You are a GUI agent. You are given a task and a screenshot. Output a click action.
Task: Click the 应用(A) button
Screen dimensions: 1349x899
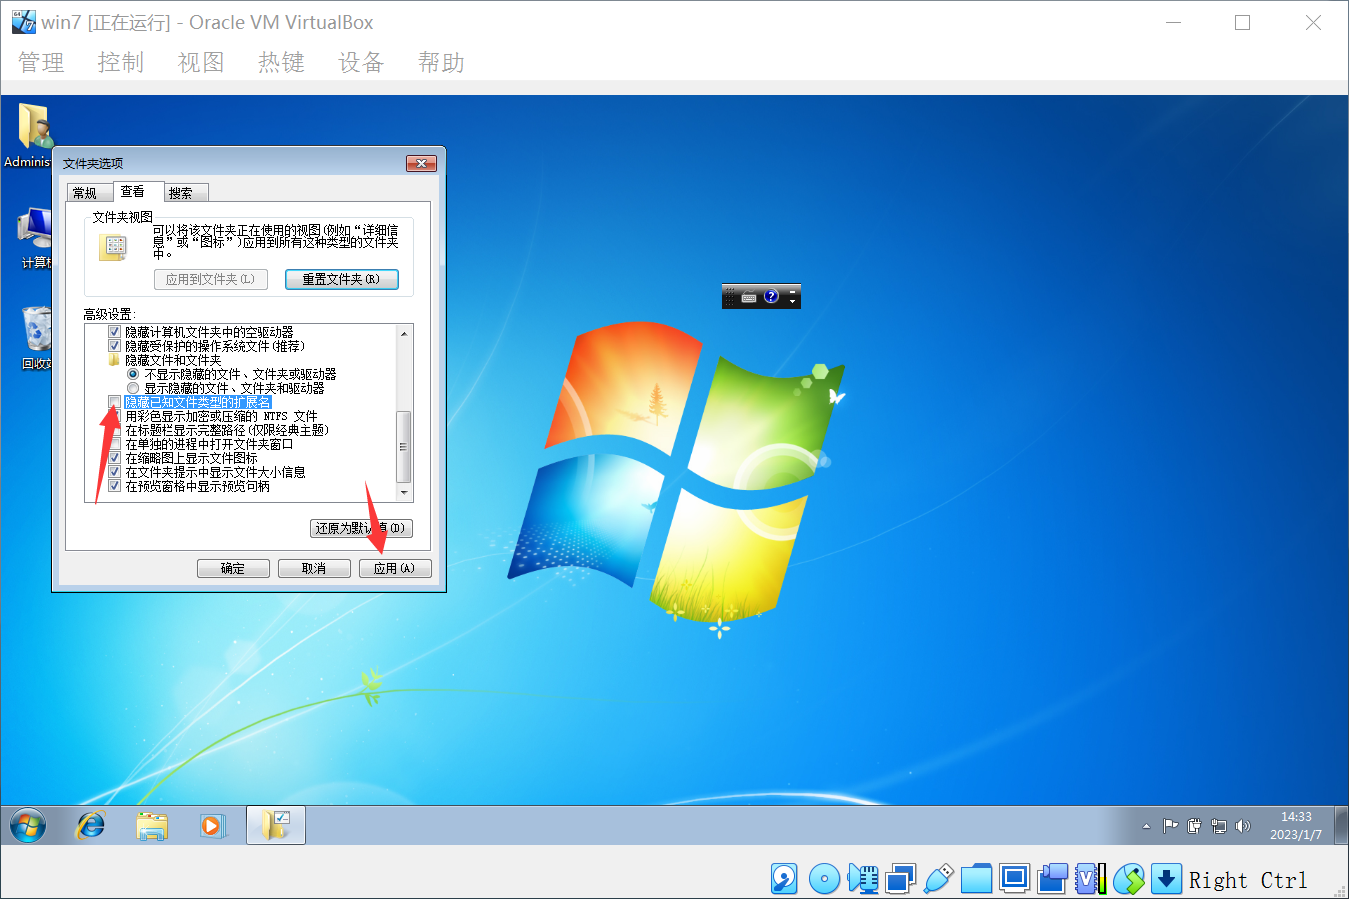pyautogui.click(x=395, y=568)
